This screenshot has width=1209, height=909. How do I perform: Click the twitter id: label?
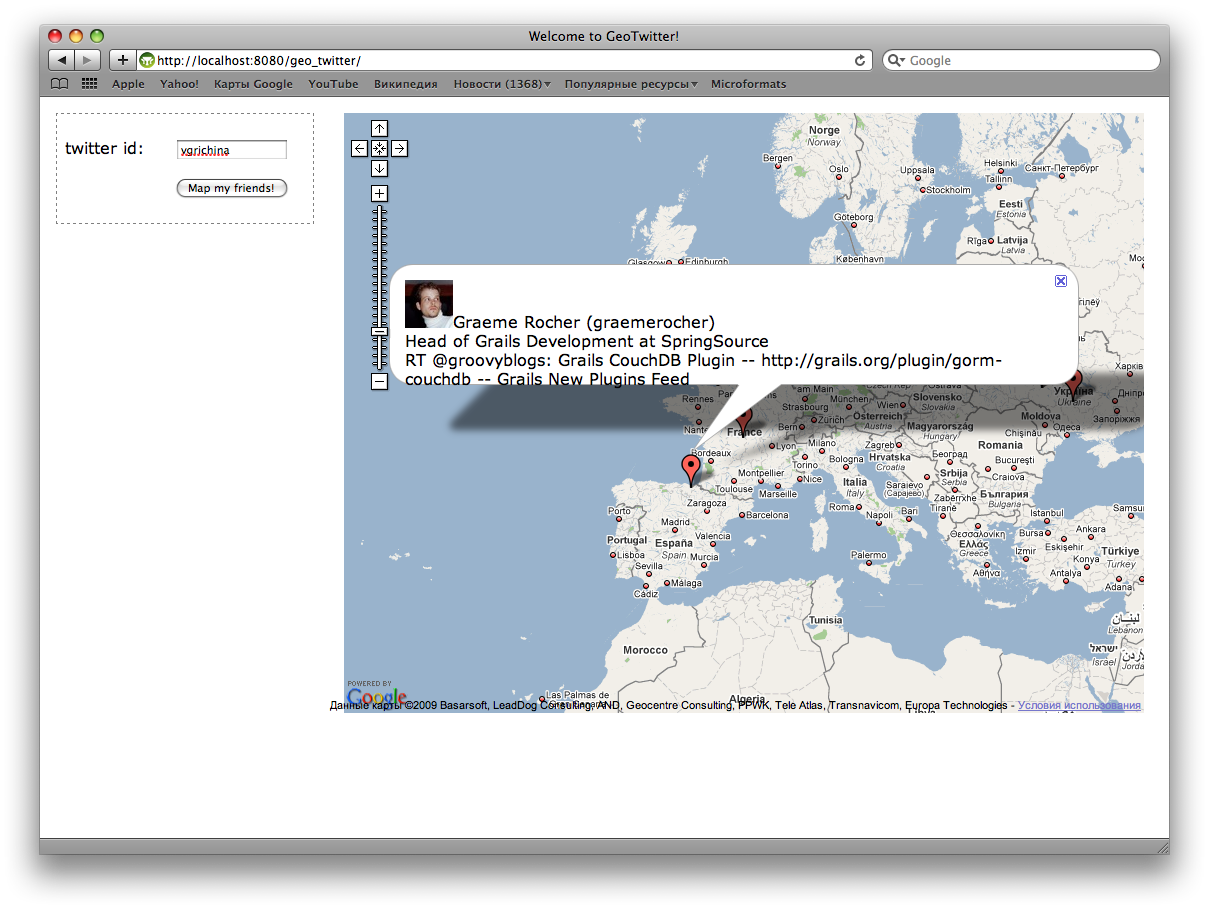pyautogui.click(x=105, y=149)
